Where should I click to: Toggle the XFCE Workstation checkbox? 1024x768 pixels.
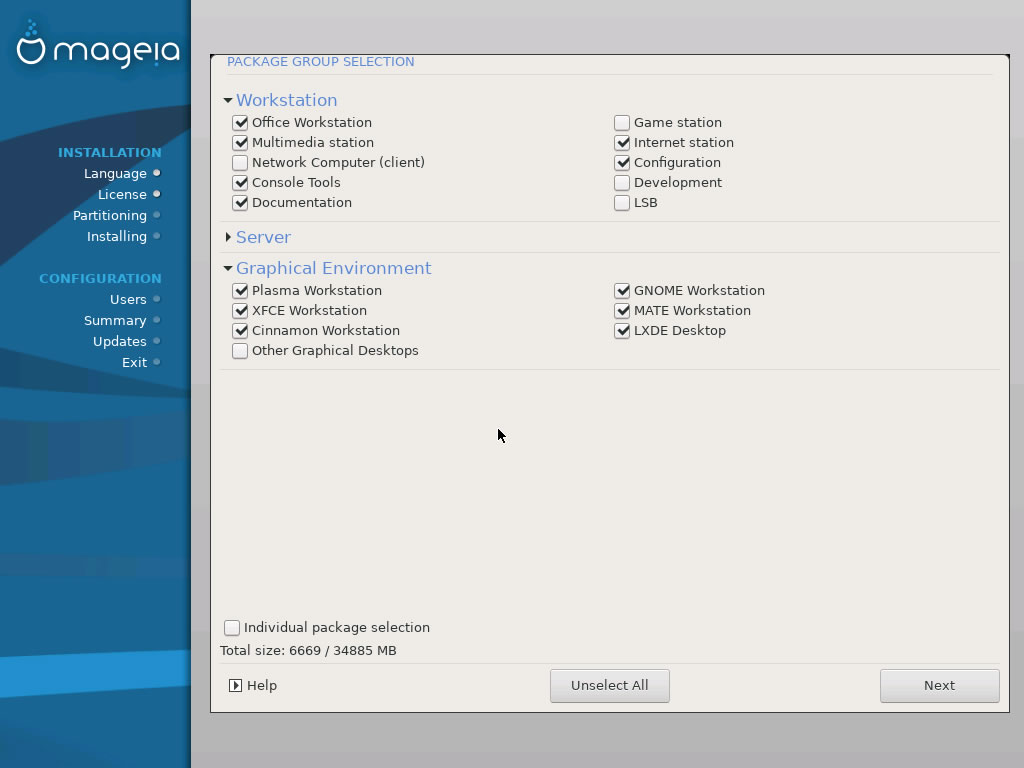(240, 311)
